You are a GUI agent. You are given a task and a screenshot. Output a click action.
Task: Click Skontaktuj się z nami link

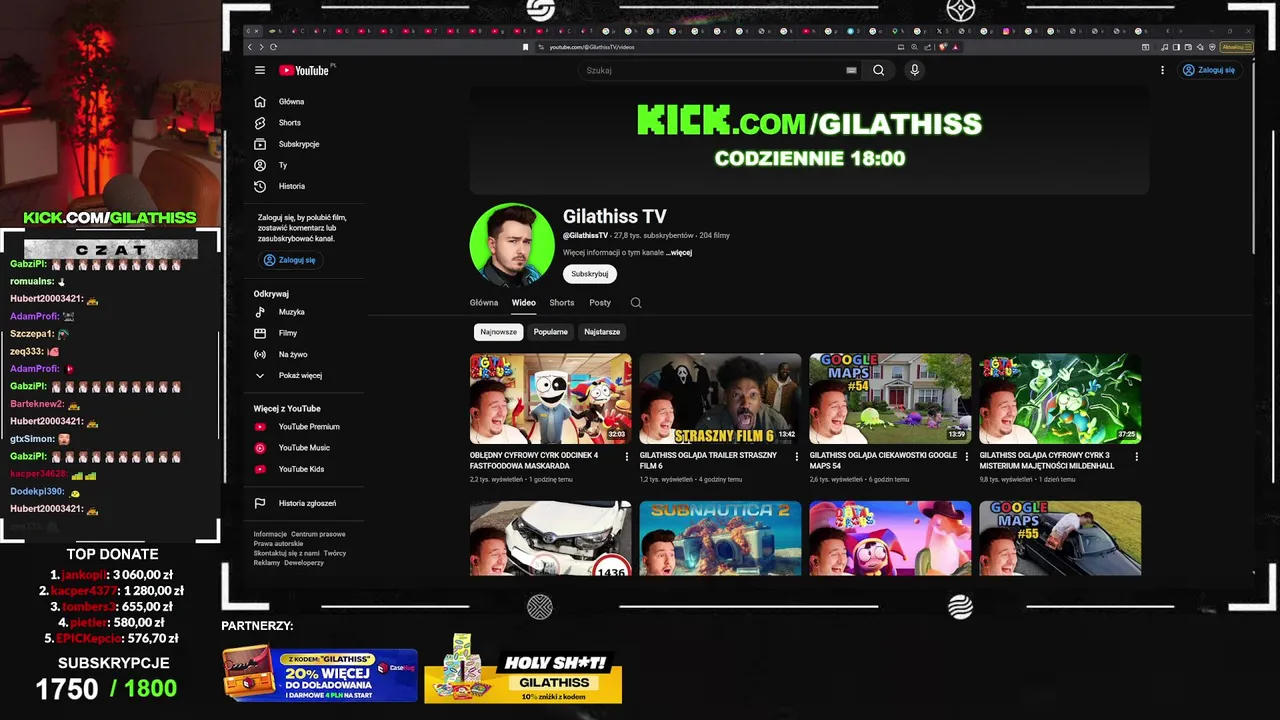click(286, 553)
